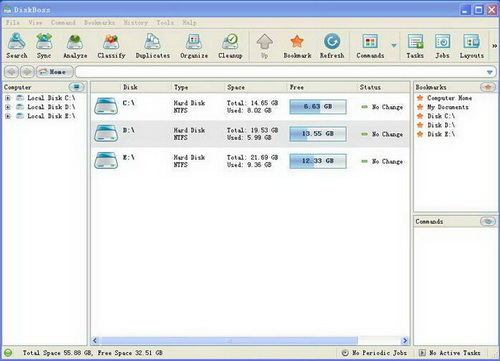Open the Organize tool
The width and height of the screenshot is (500, 361).
194,46
